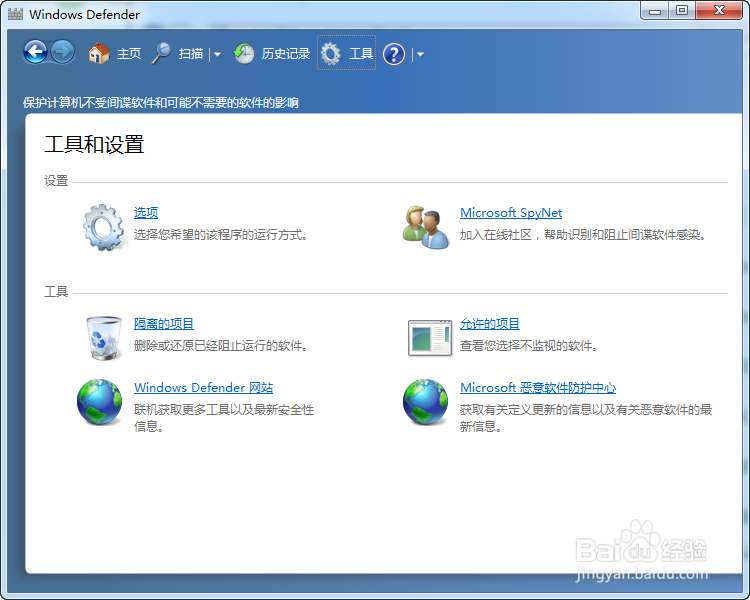Click the 保护计算机不受间谍软件 banner text
The image size is (750, 600).
(x=161, y=102)
